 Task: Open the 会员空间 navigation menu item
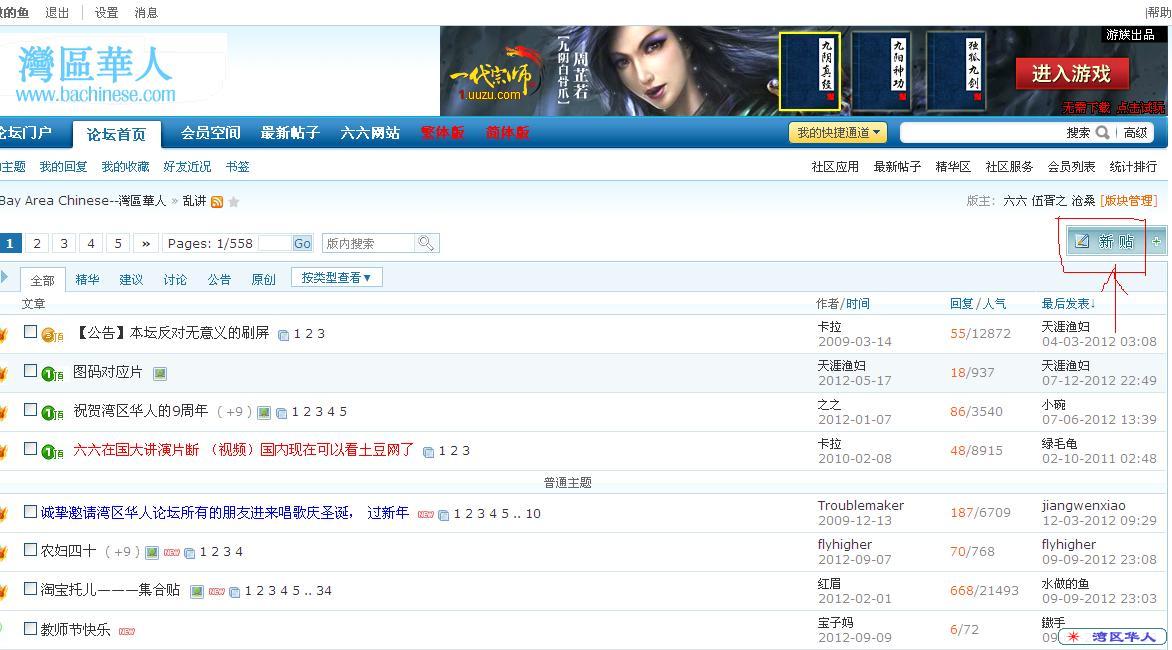[210, 133]
